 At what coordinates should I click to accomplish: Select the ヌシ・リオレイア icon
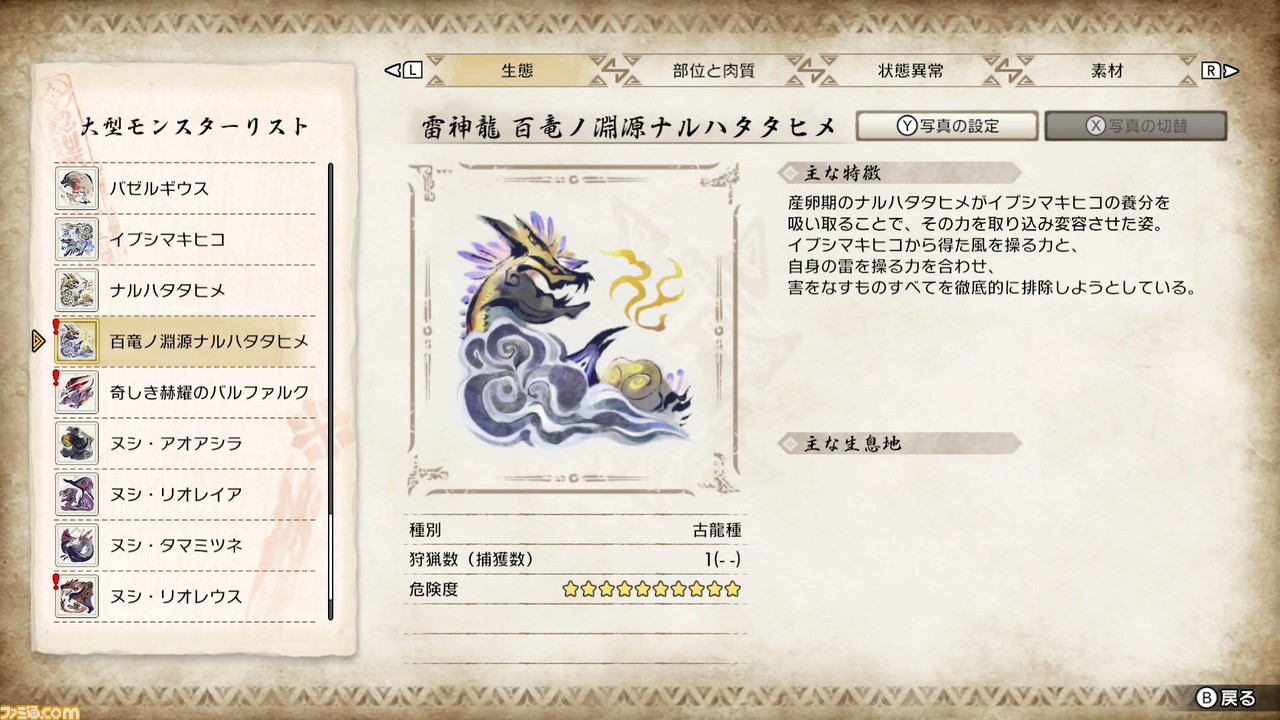(76, 494)
